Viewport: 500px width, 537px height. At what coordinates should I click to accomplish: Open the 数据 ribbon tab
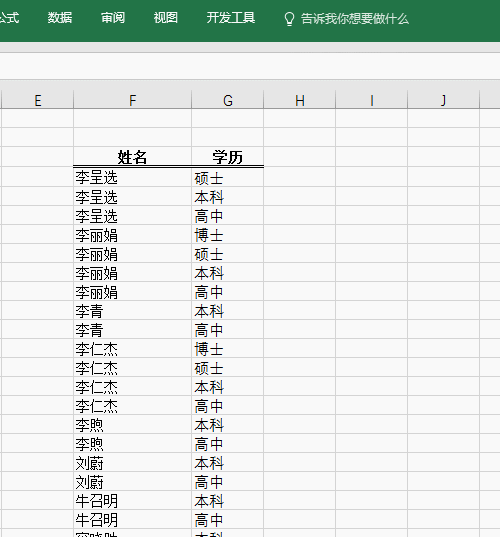[60, 18]
